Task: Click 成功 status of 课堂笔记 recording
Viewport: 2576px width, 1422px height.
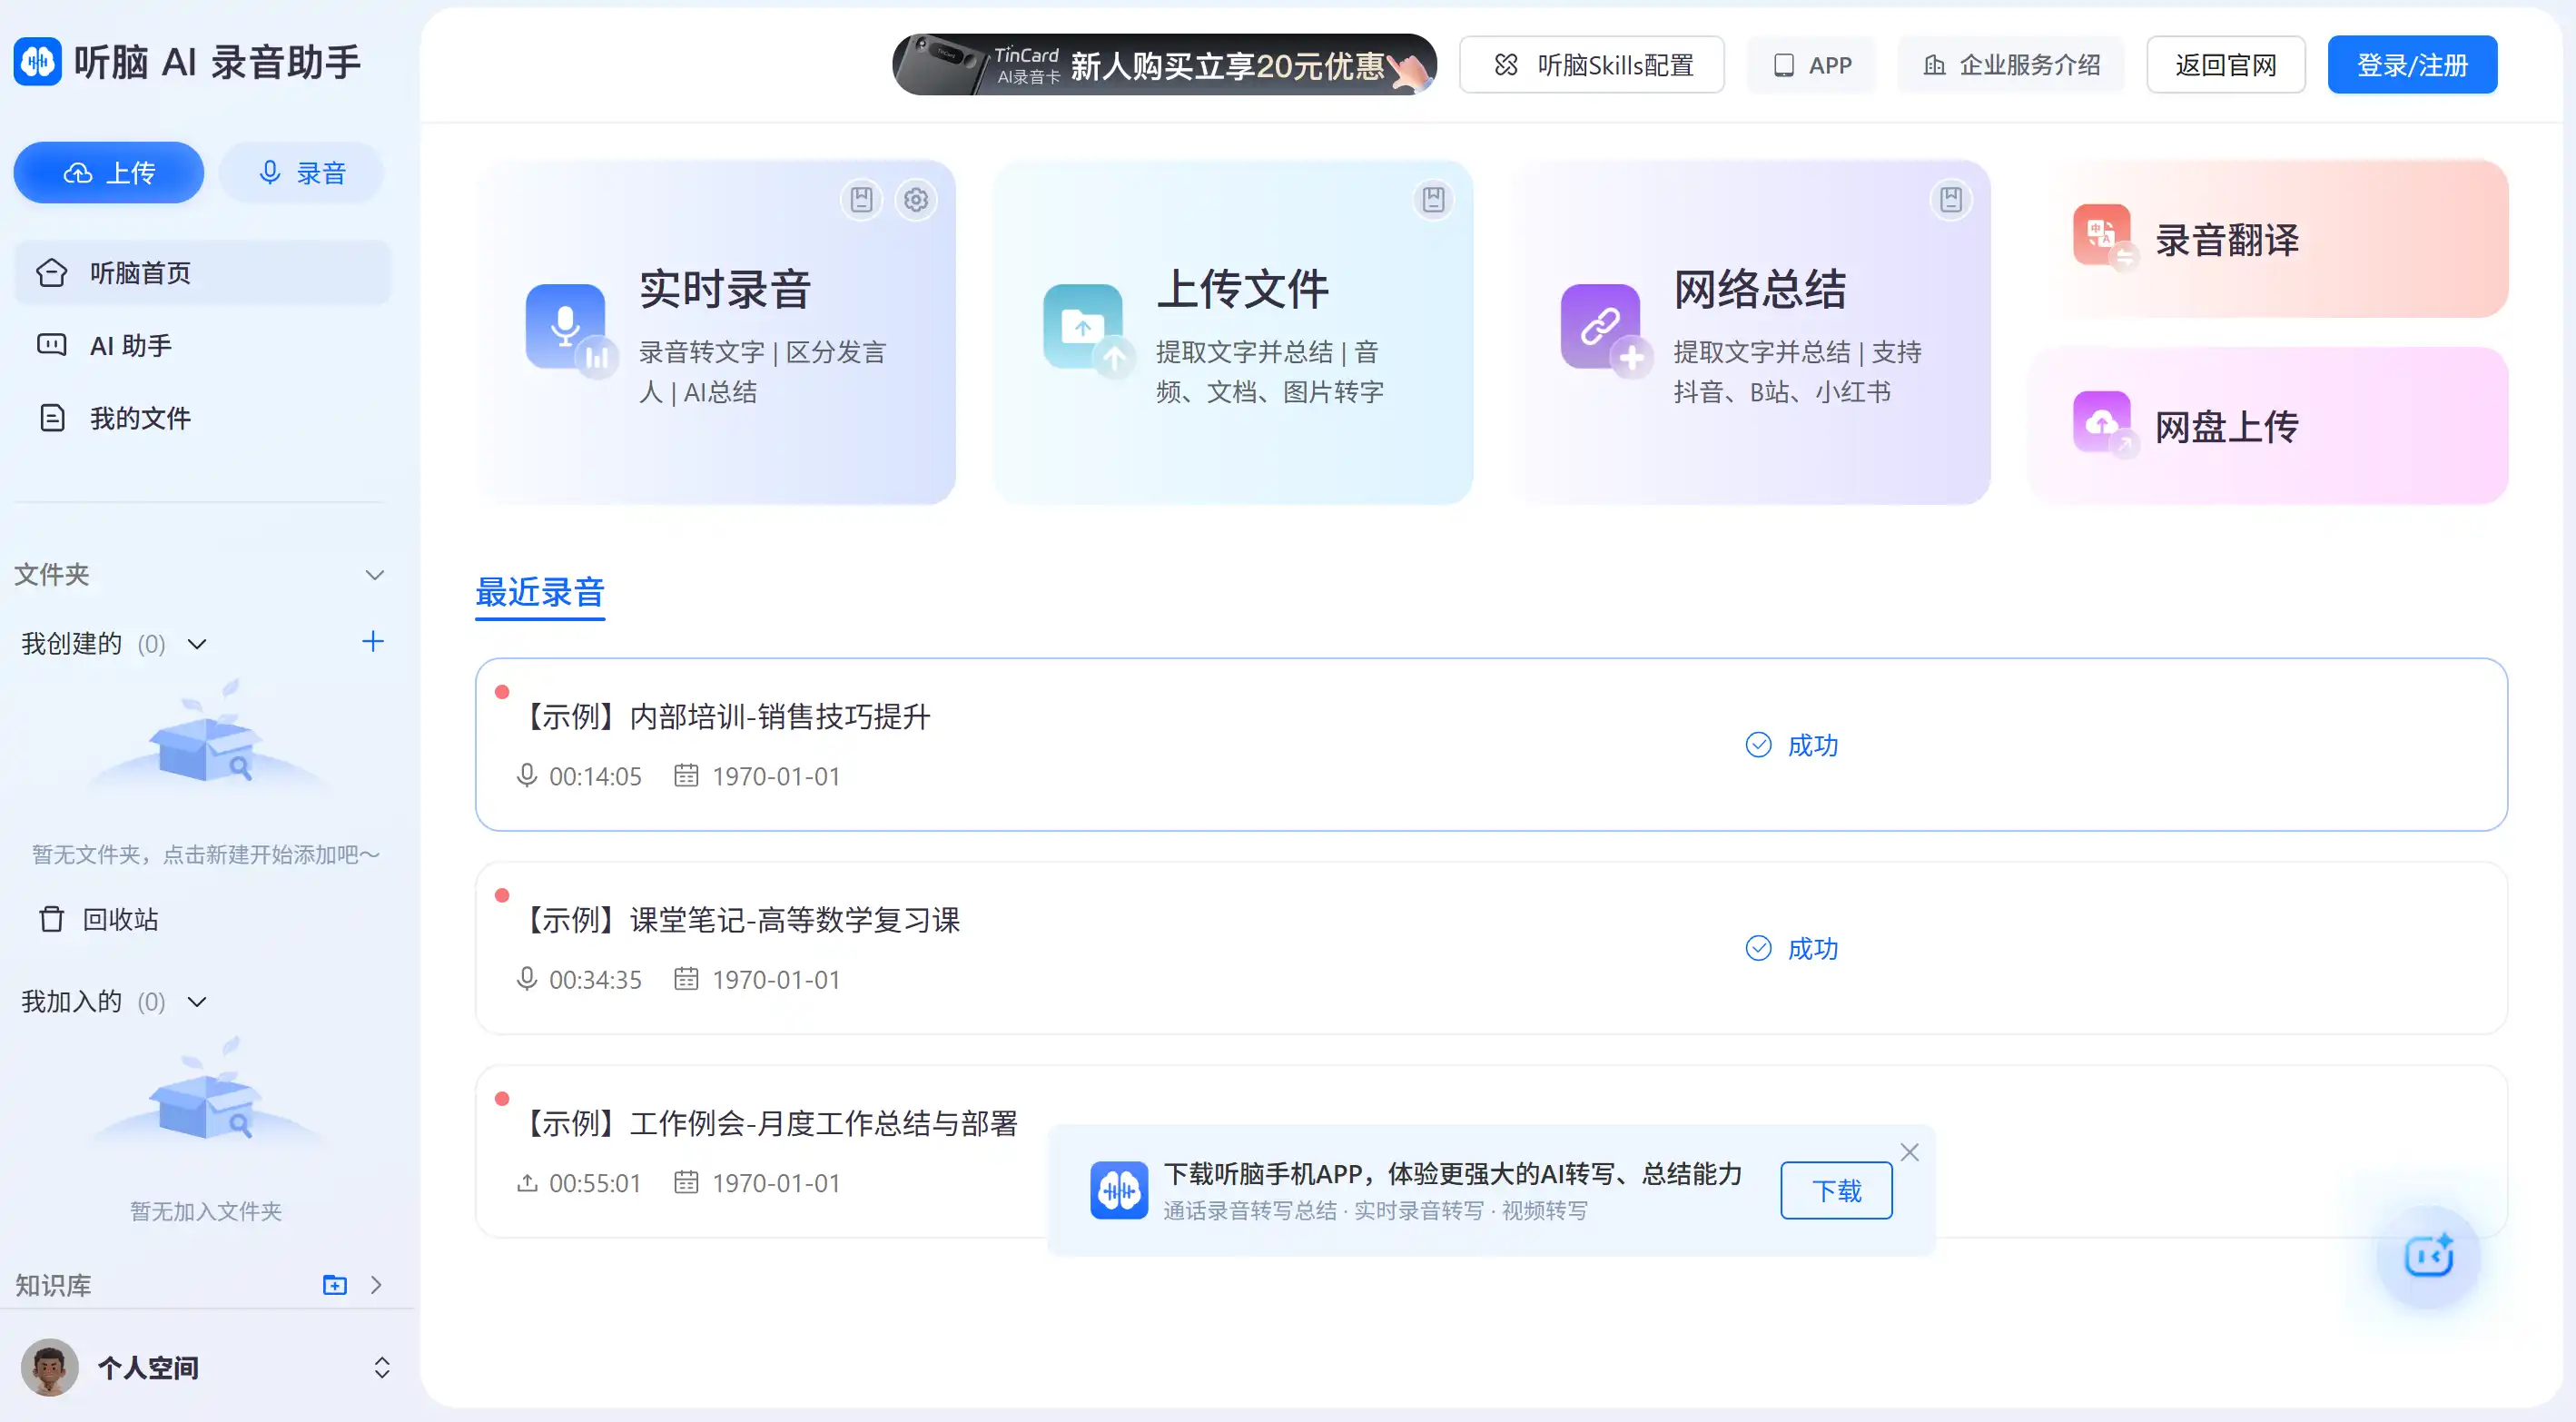Action: pyautogui.click(x=1791, y=948)
